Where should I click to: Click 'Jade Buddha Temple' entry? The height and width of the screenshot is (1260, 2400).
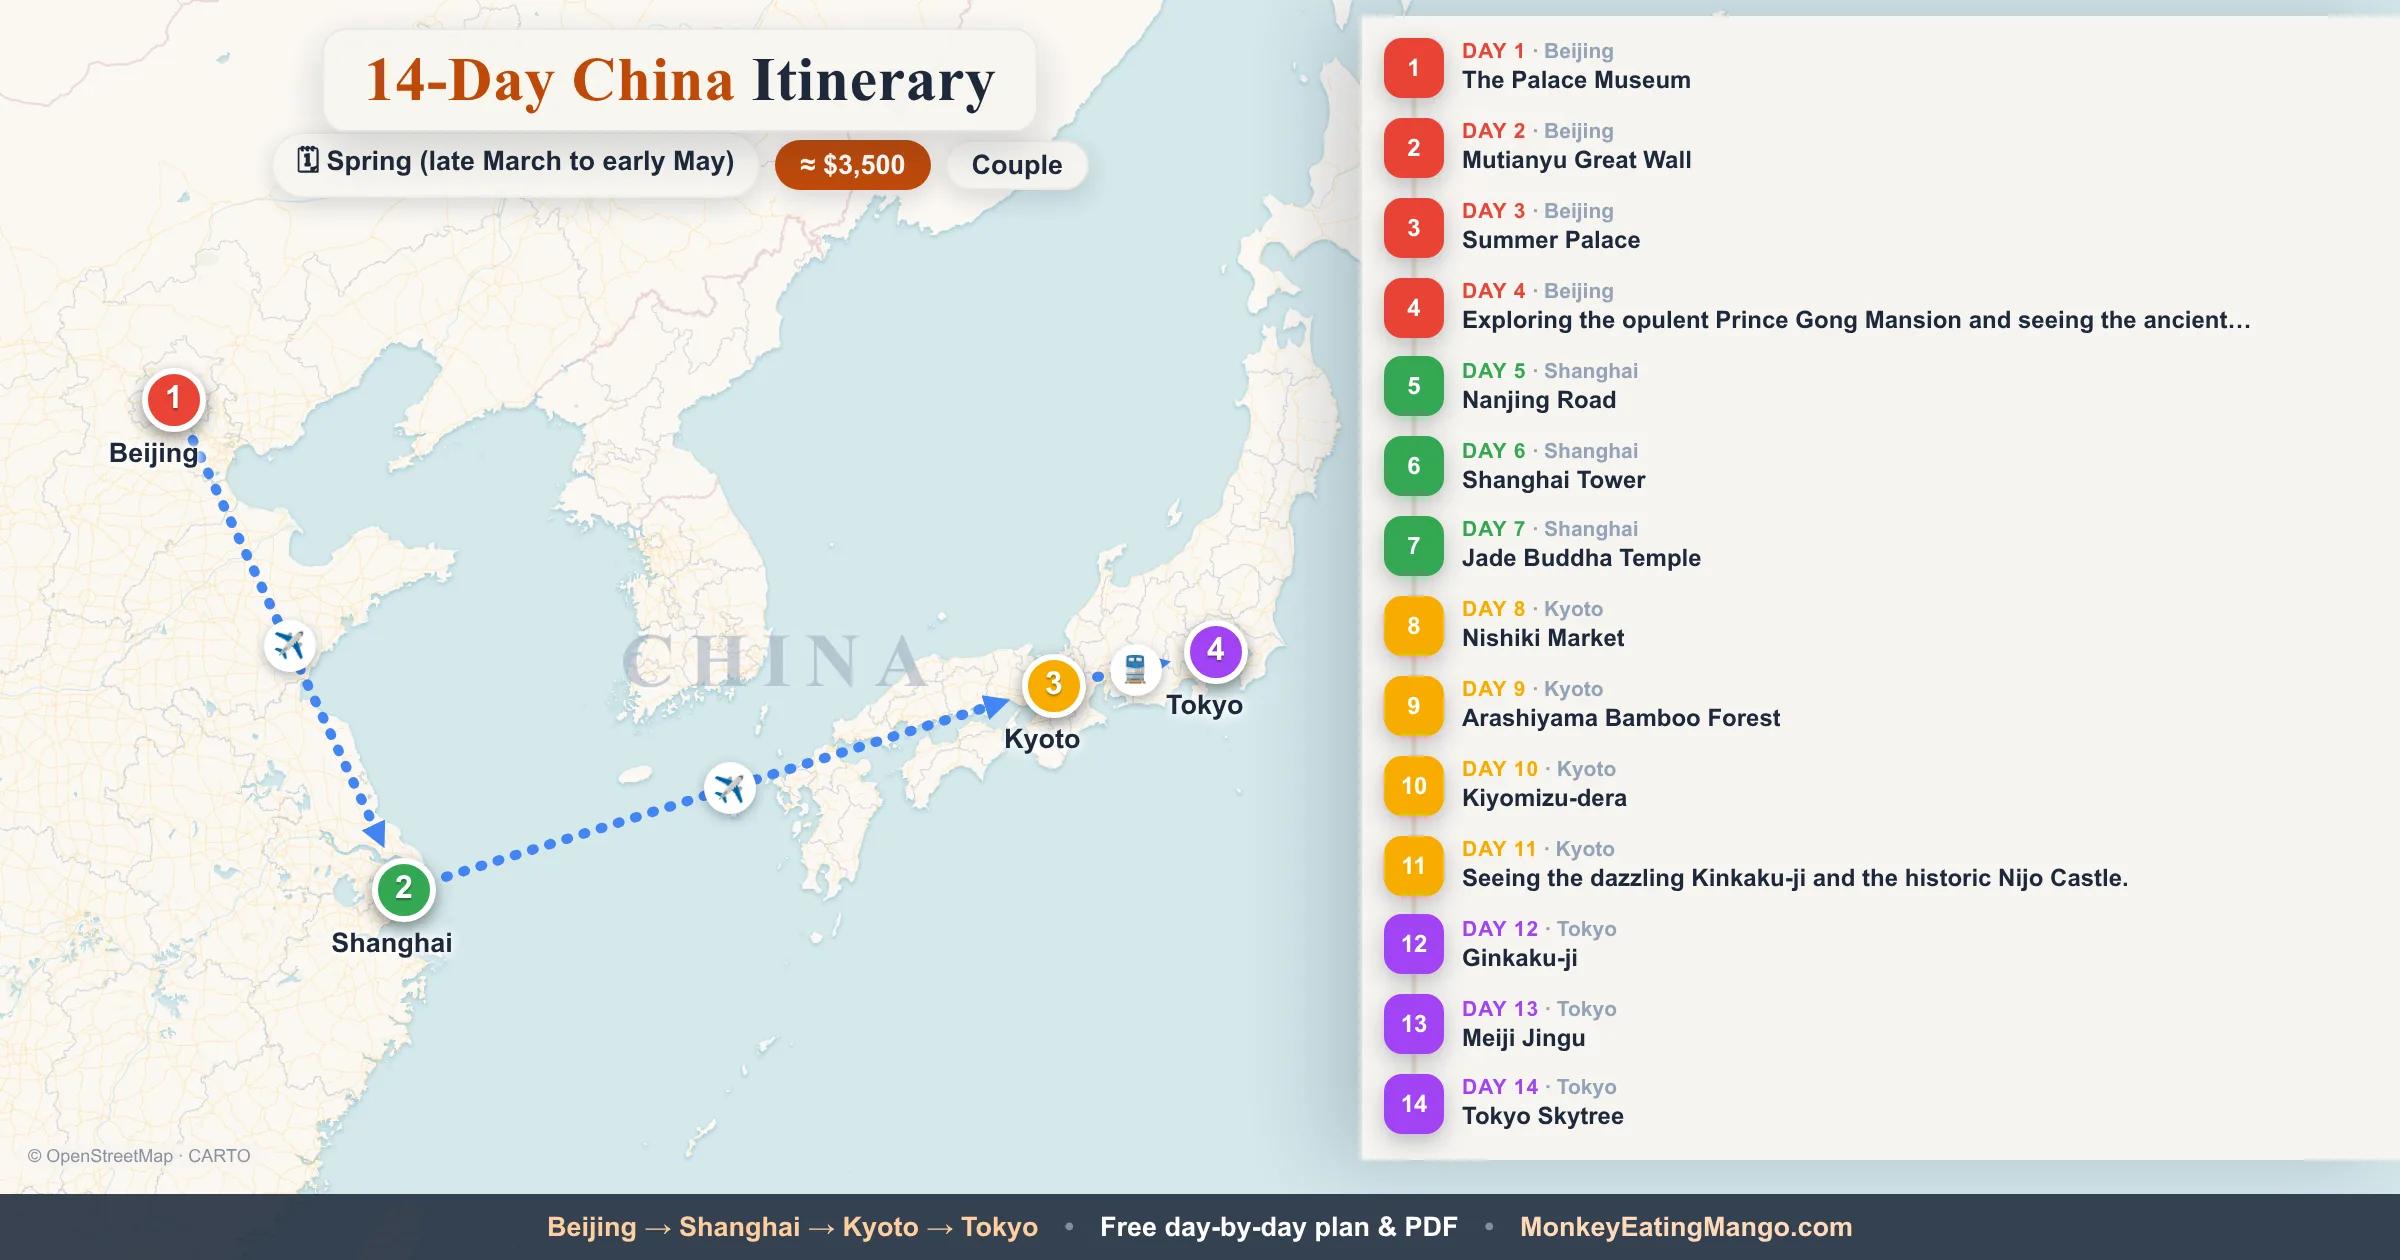pyautogui.click(x=1581, y=558)
